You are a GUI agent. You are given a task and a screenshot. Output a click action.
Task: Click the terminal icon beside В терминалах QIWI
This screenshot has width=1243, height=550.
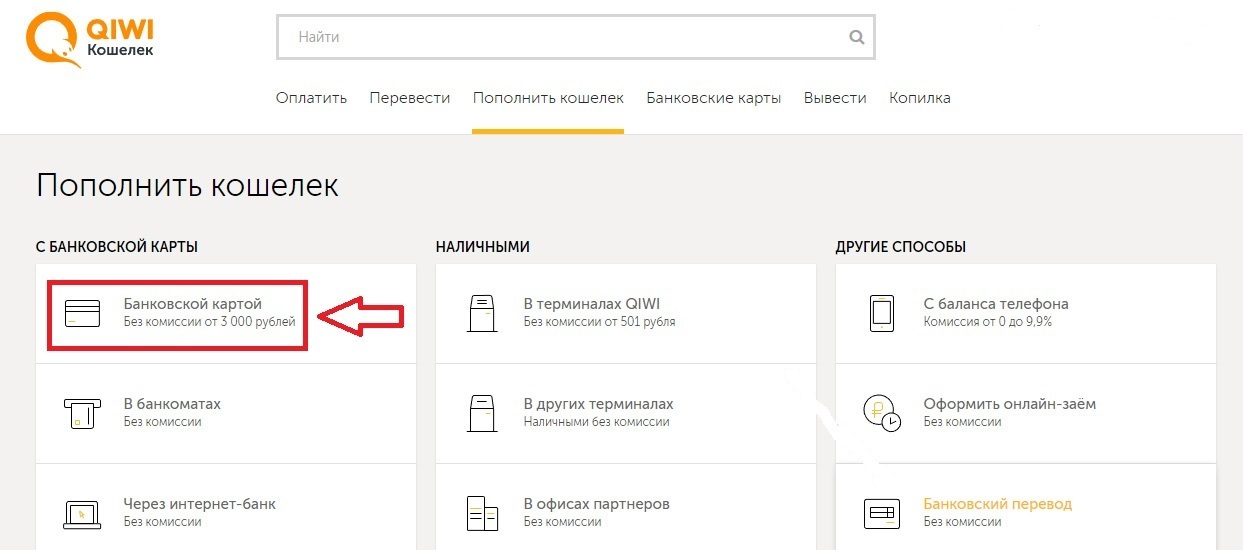tap(482, 313)
